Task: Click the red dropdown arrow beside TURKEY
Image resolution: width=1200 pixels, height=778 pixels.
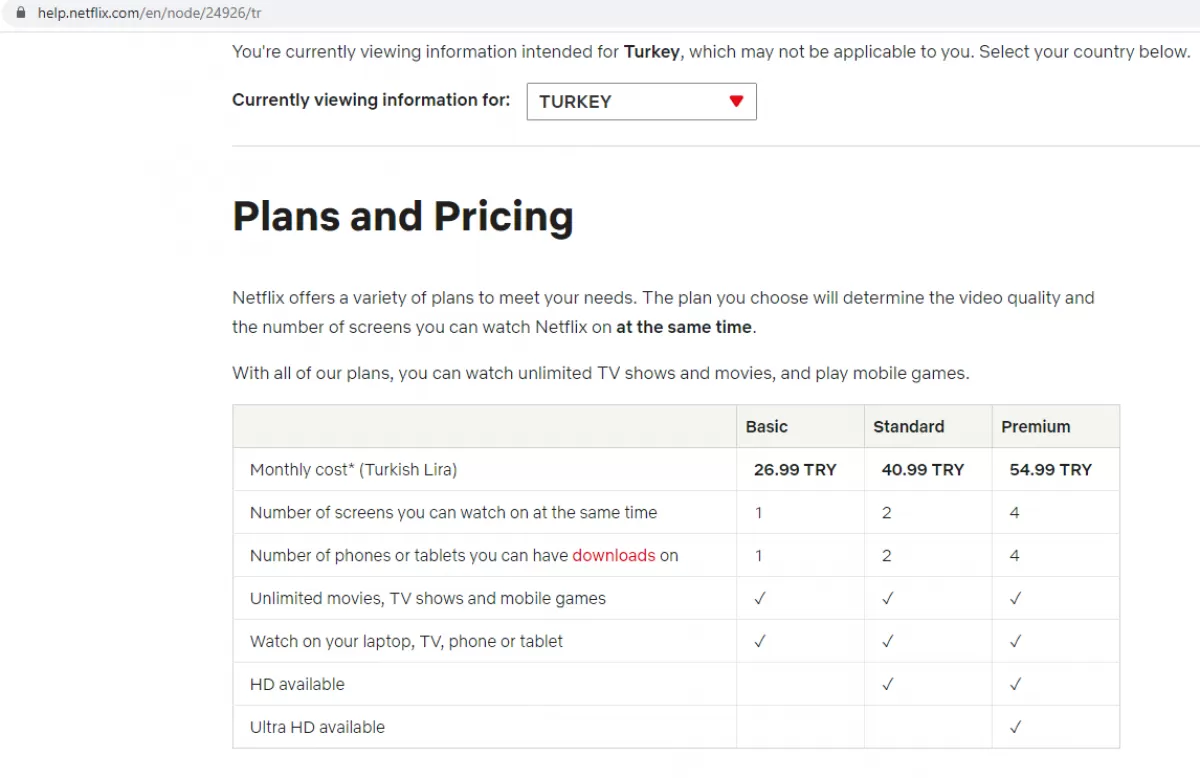Action: (736, 101)
